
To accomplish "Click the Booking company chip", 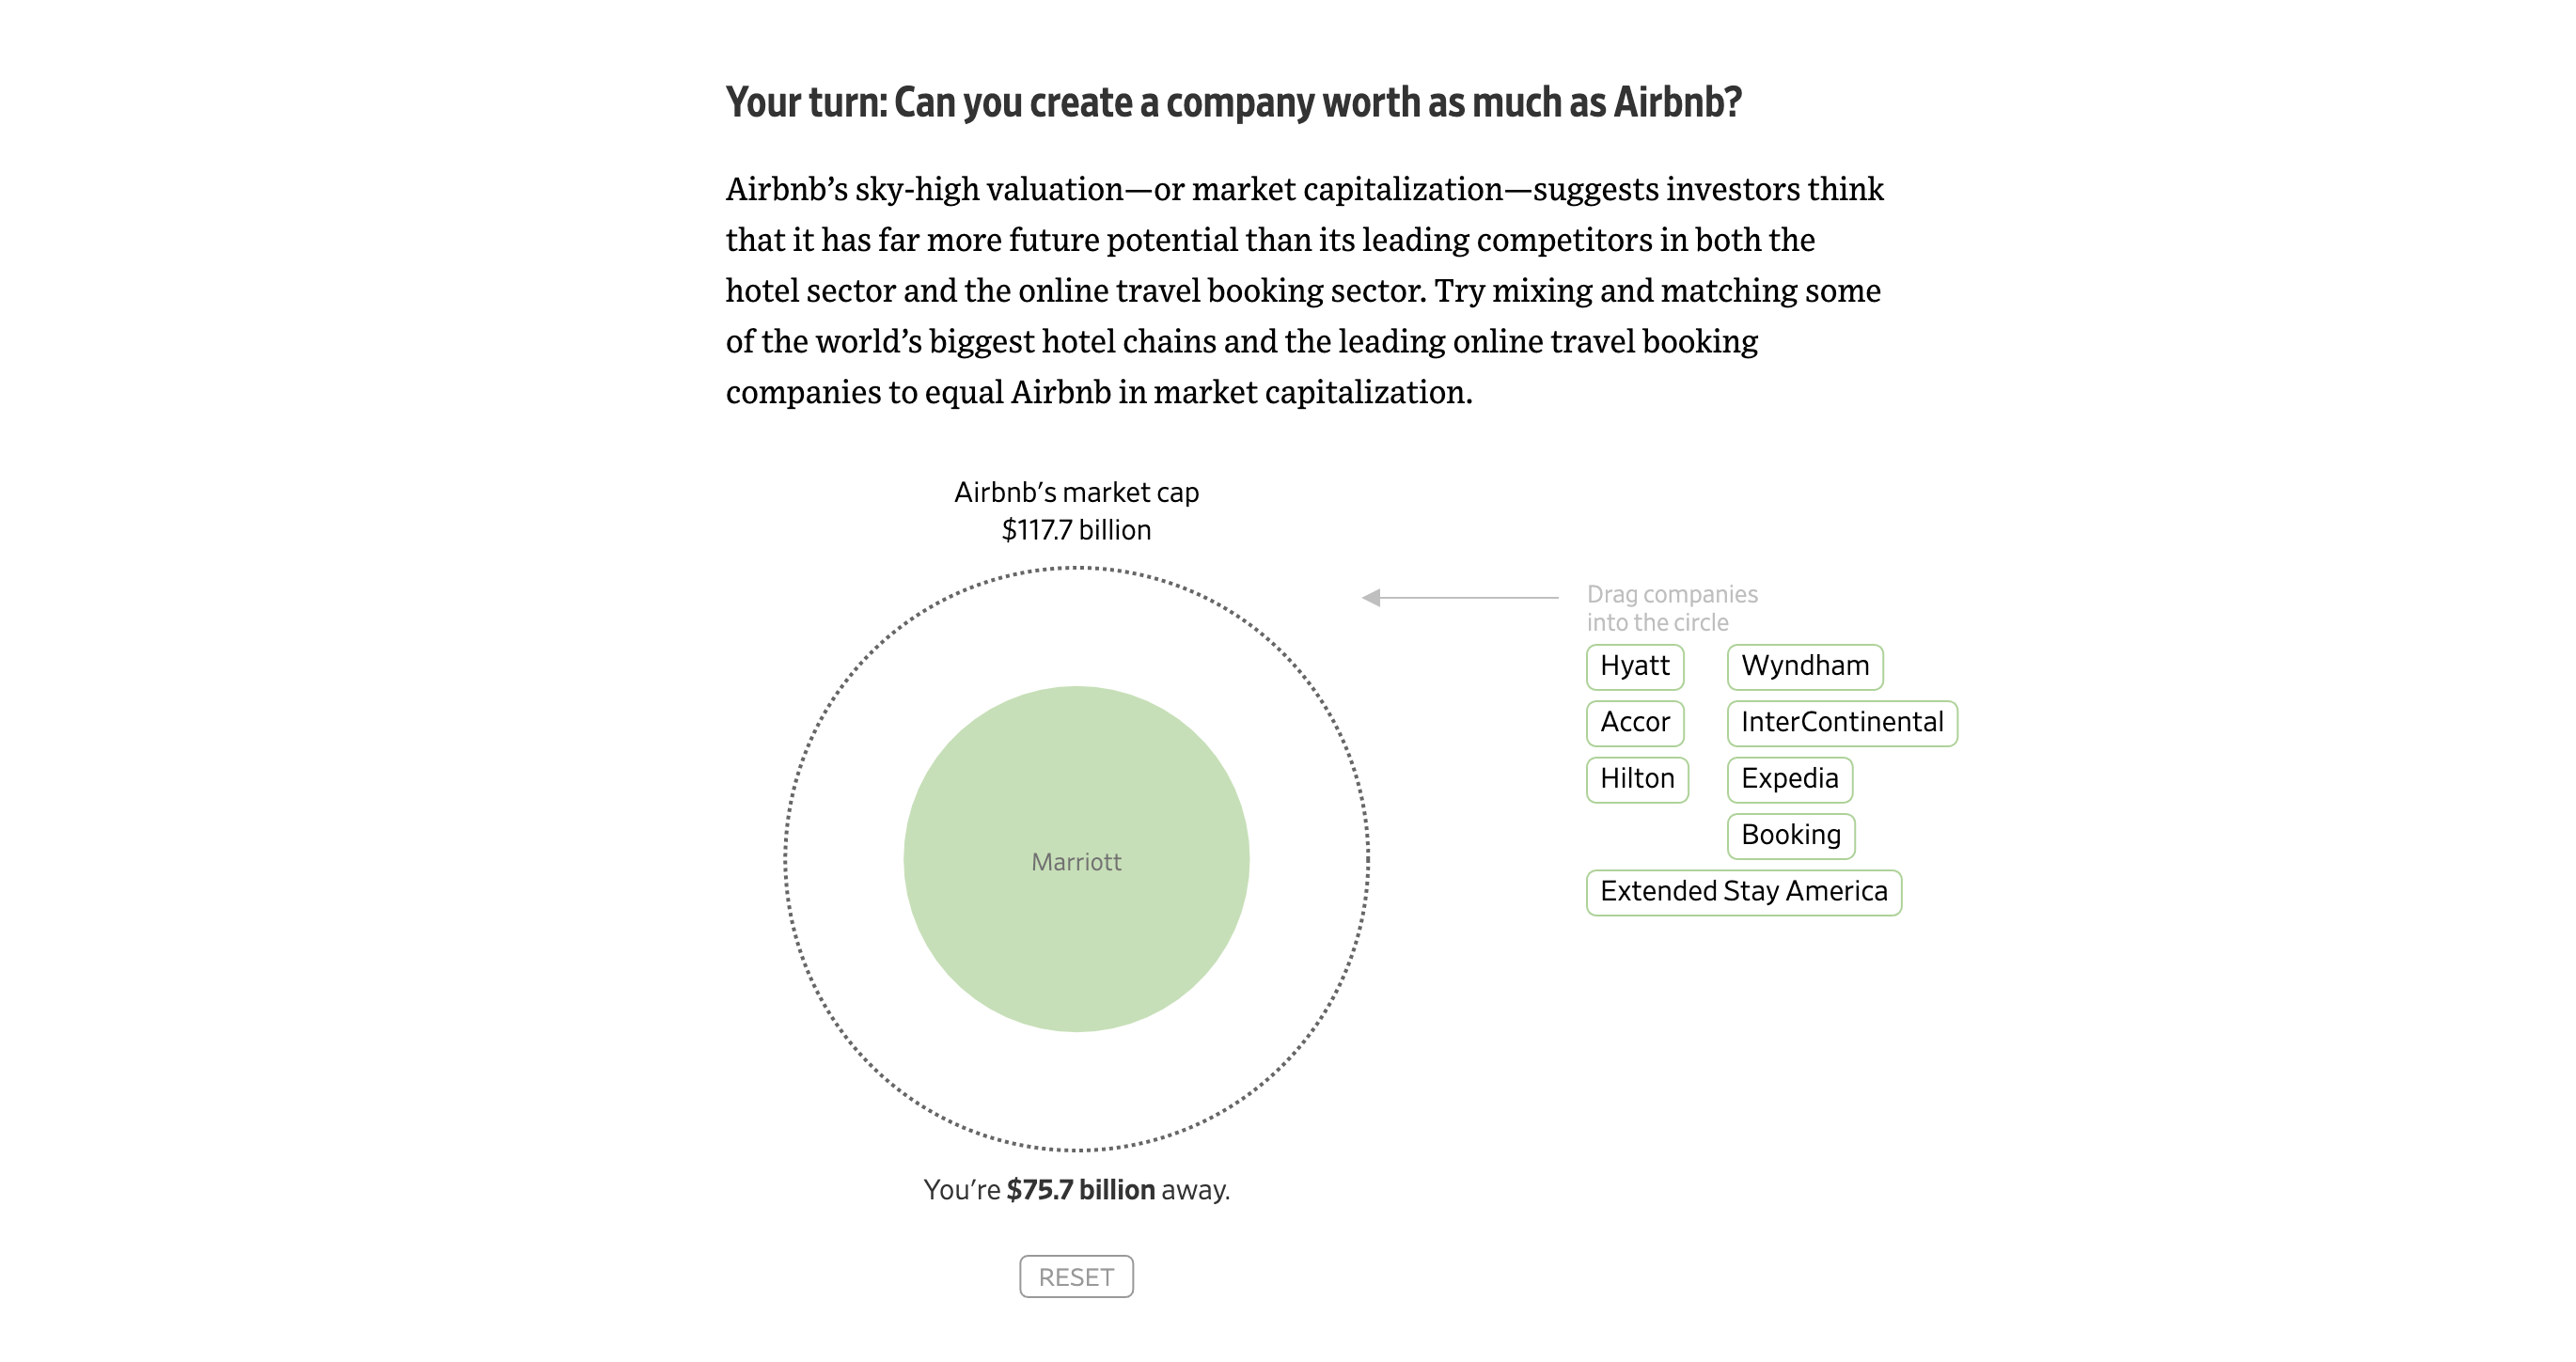I will pos(1790,835).
